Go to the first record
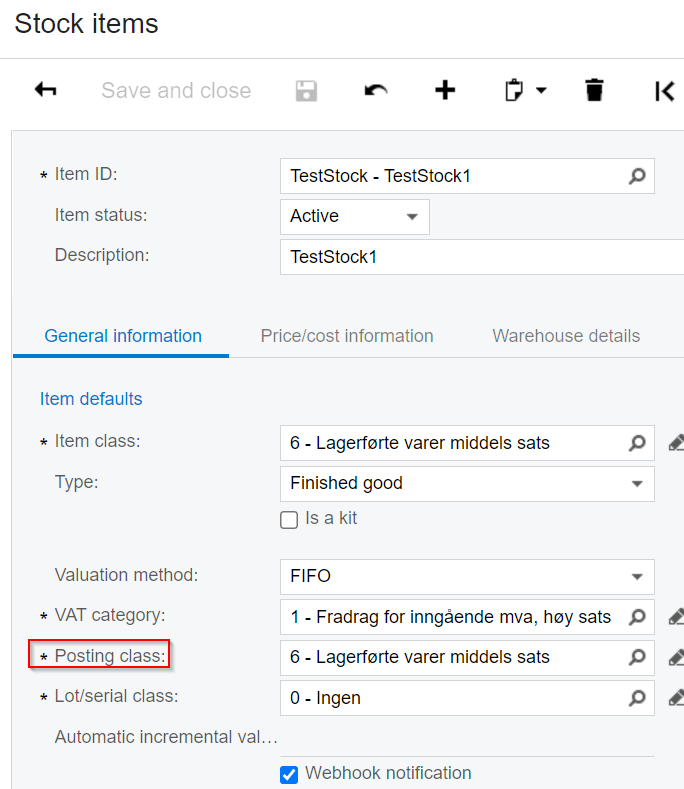Screen dimensions: 684x789 point(664,91)
